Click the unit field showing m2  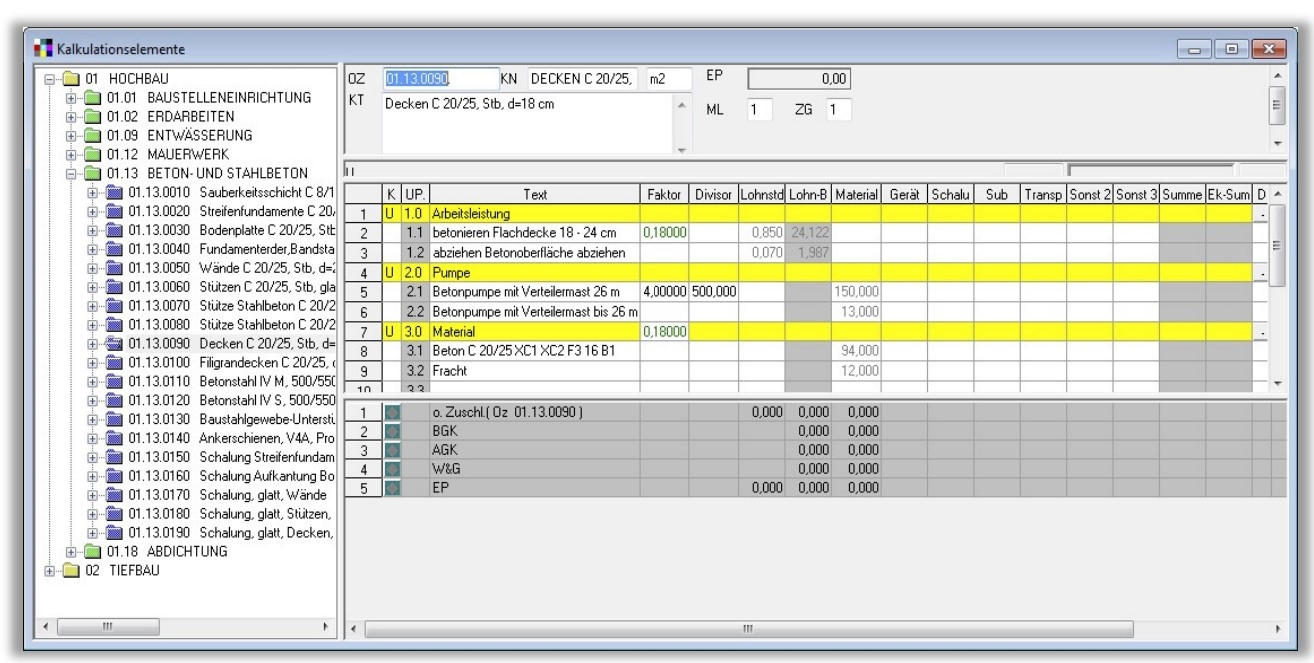669,79
